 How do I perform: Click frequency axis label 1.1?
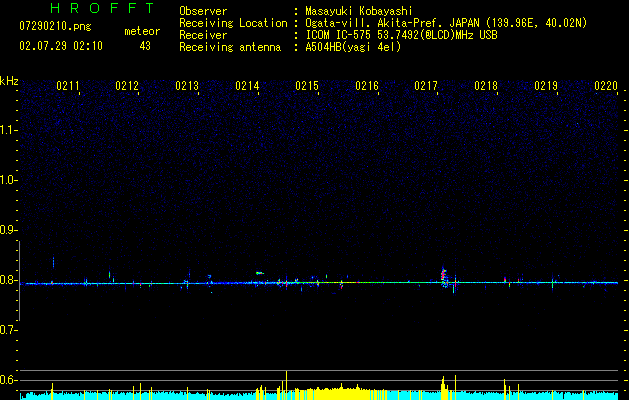click(8, 130)
